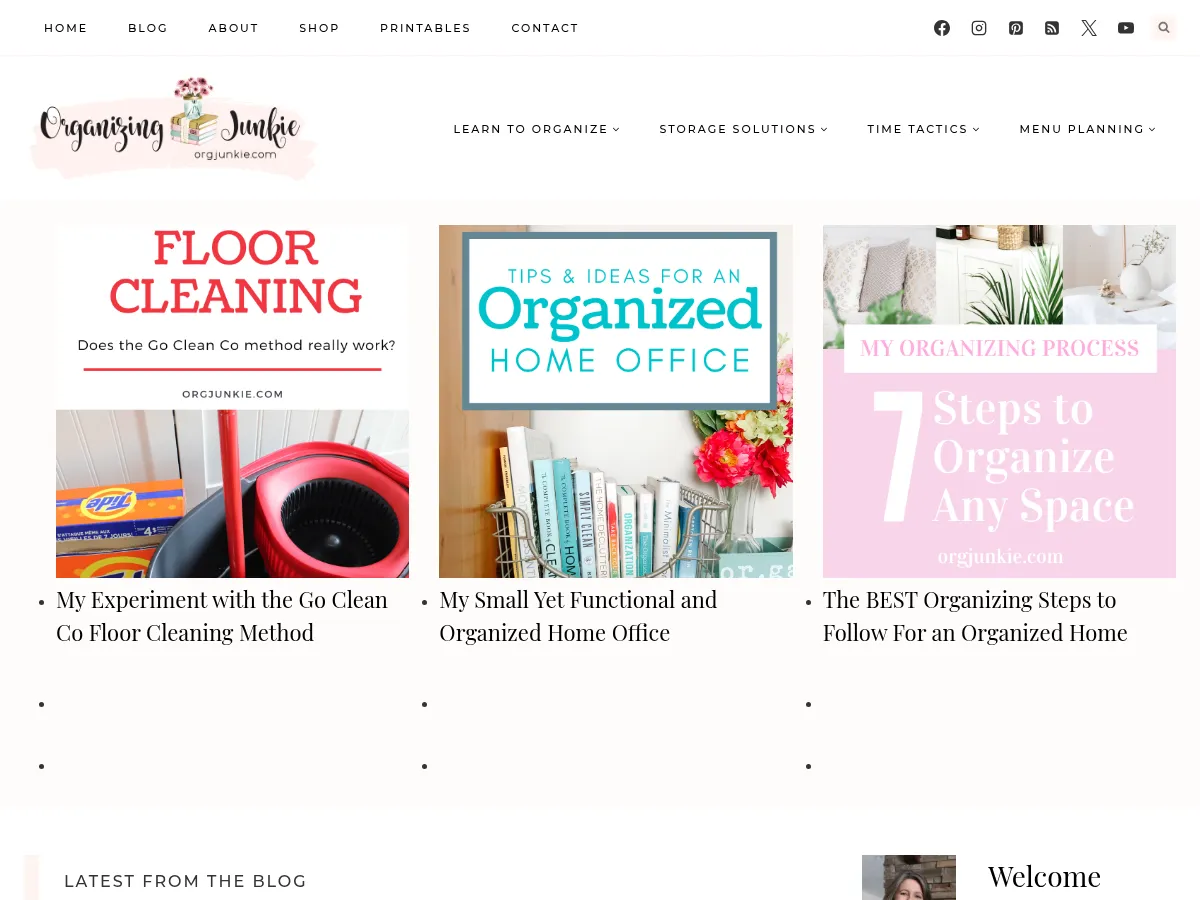Open the Printables menu item
This screenshot has width=1200, height=900.
[425, 28]
